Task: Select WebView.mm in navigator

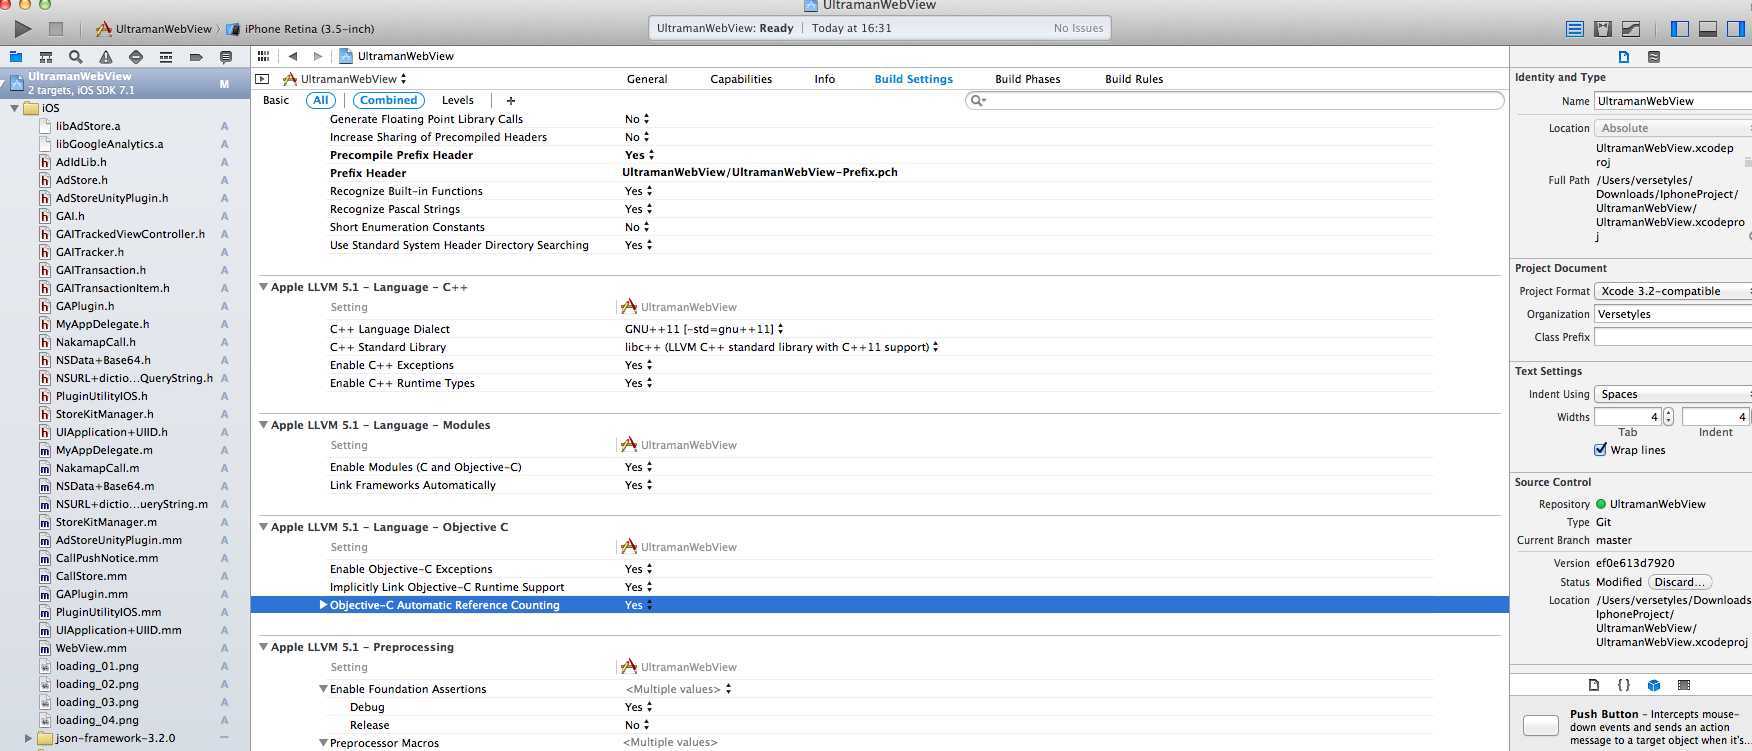Action: (91, 648)
